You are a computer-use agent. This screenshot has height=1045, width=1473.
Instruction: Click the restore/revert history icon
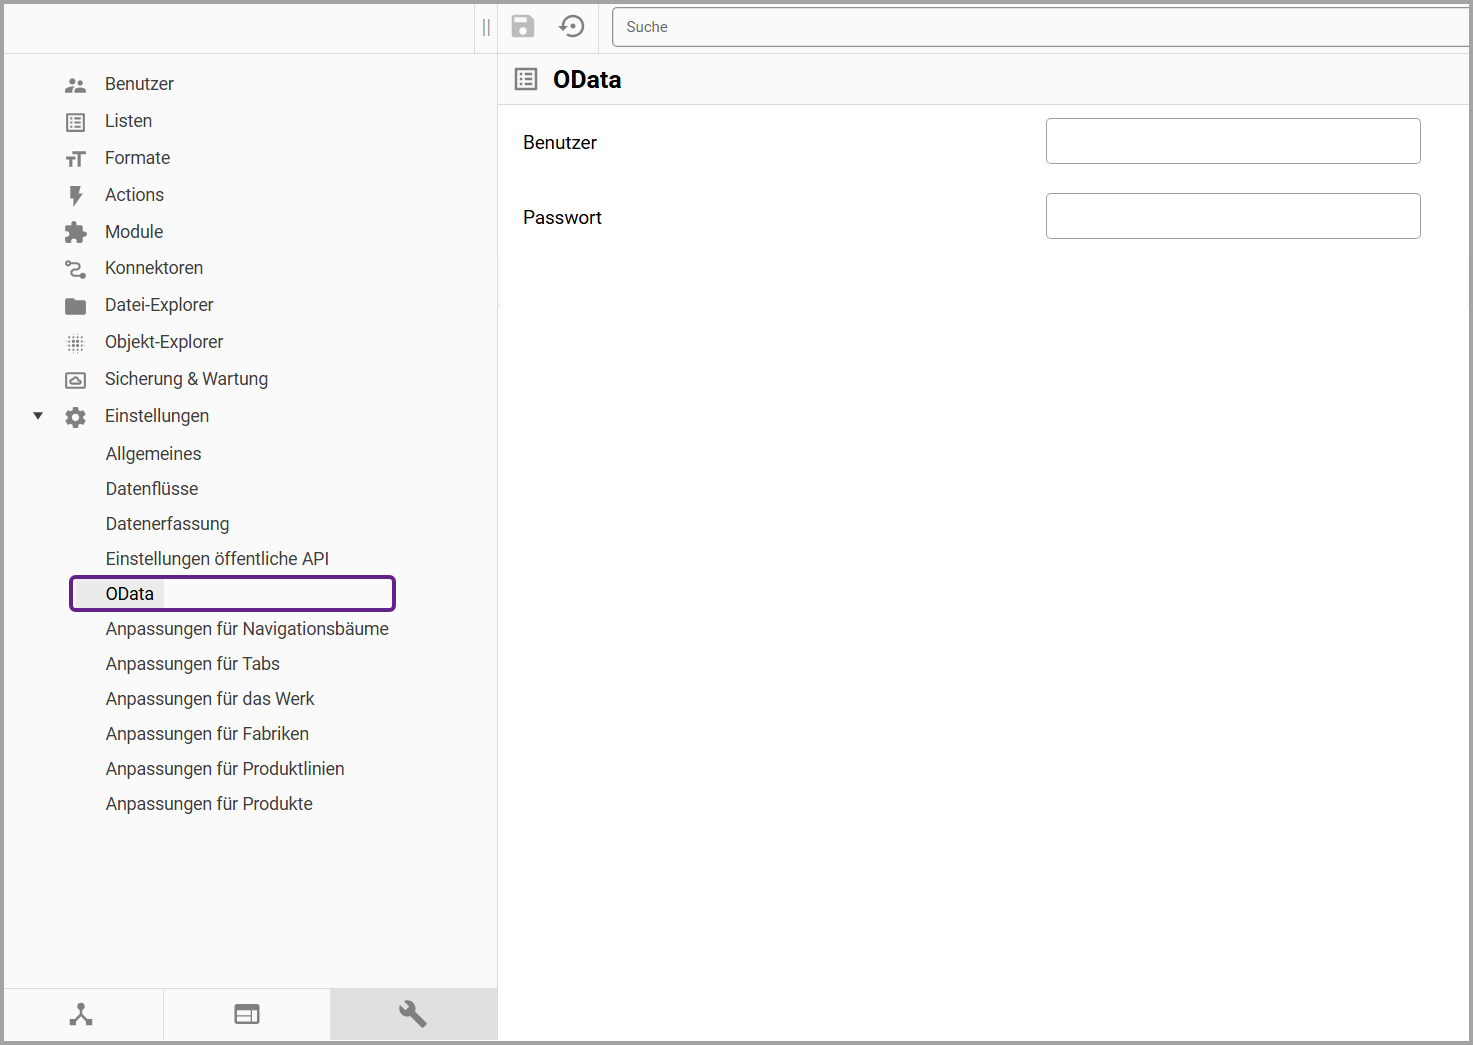[572, 27]
